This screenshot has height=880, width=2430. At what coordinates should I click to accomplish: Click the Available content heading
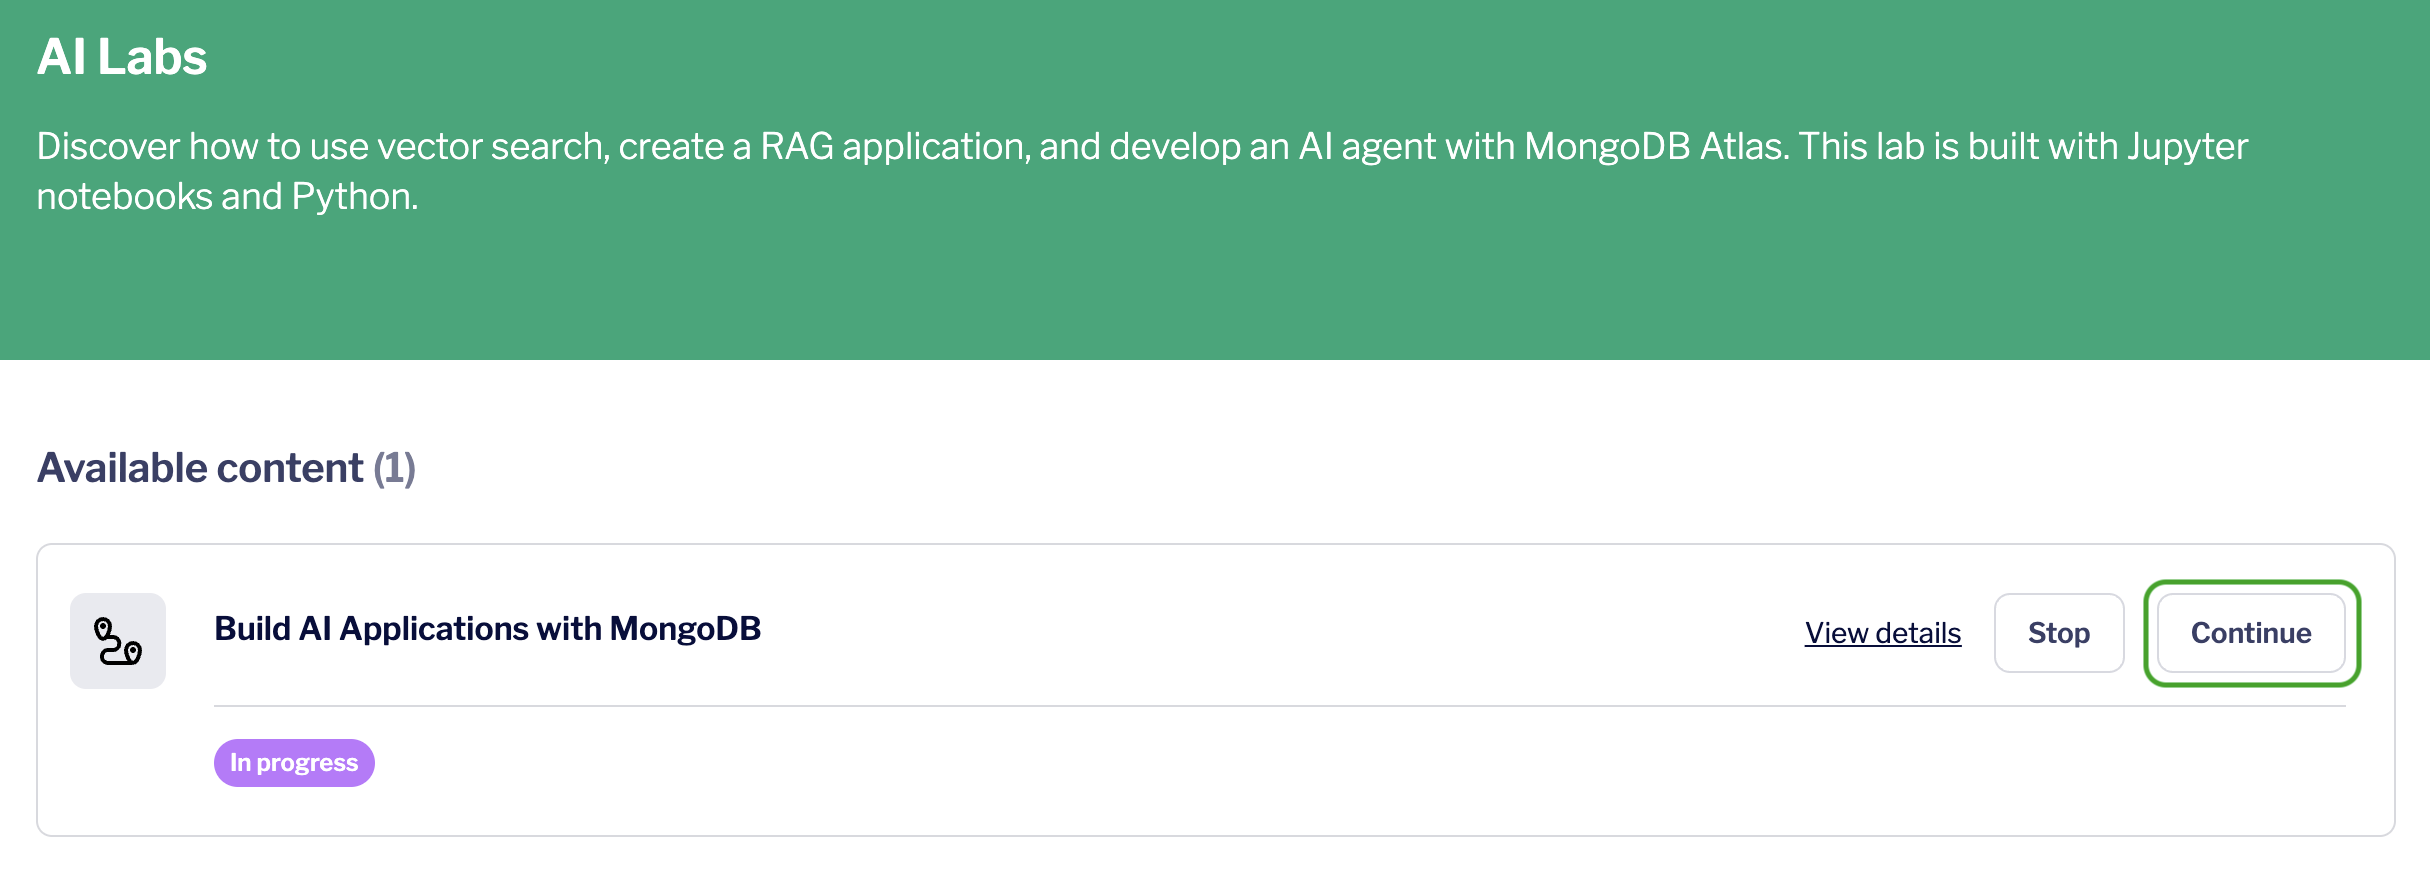(x=200, y=468)
